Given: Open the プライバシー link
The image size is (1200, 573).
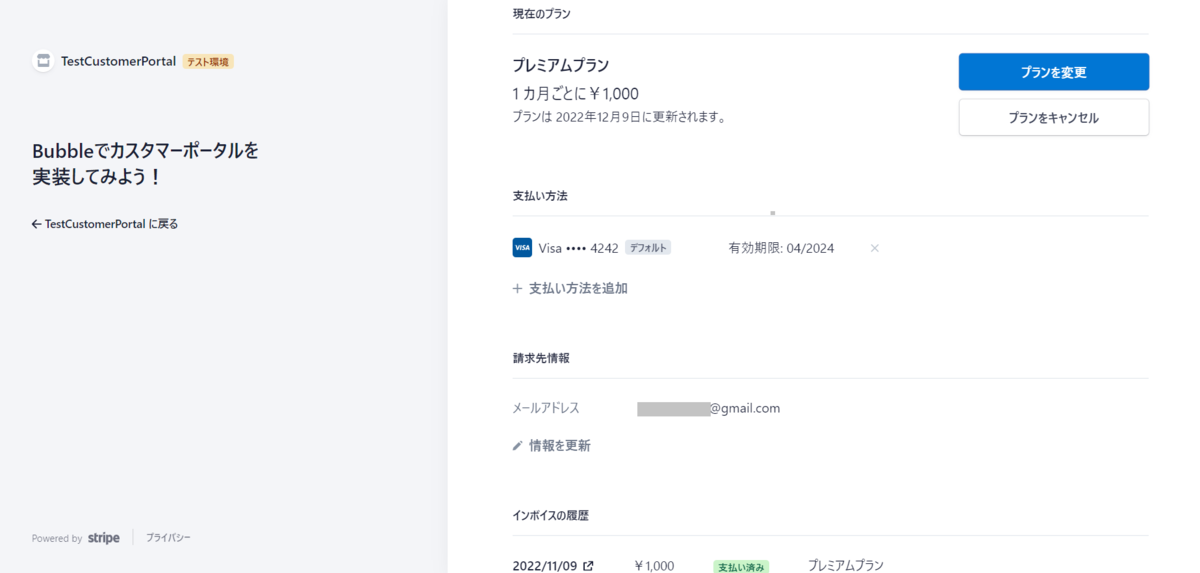Looking at the screenshot, I should coord(168,538).
